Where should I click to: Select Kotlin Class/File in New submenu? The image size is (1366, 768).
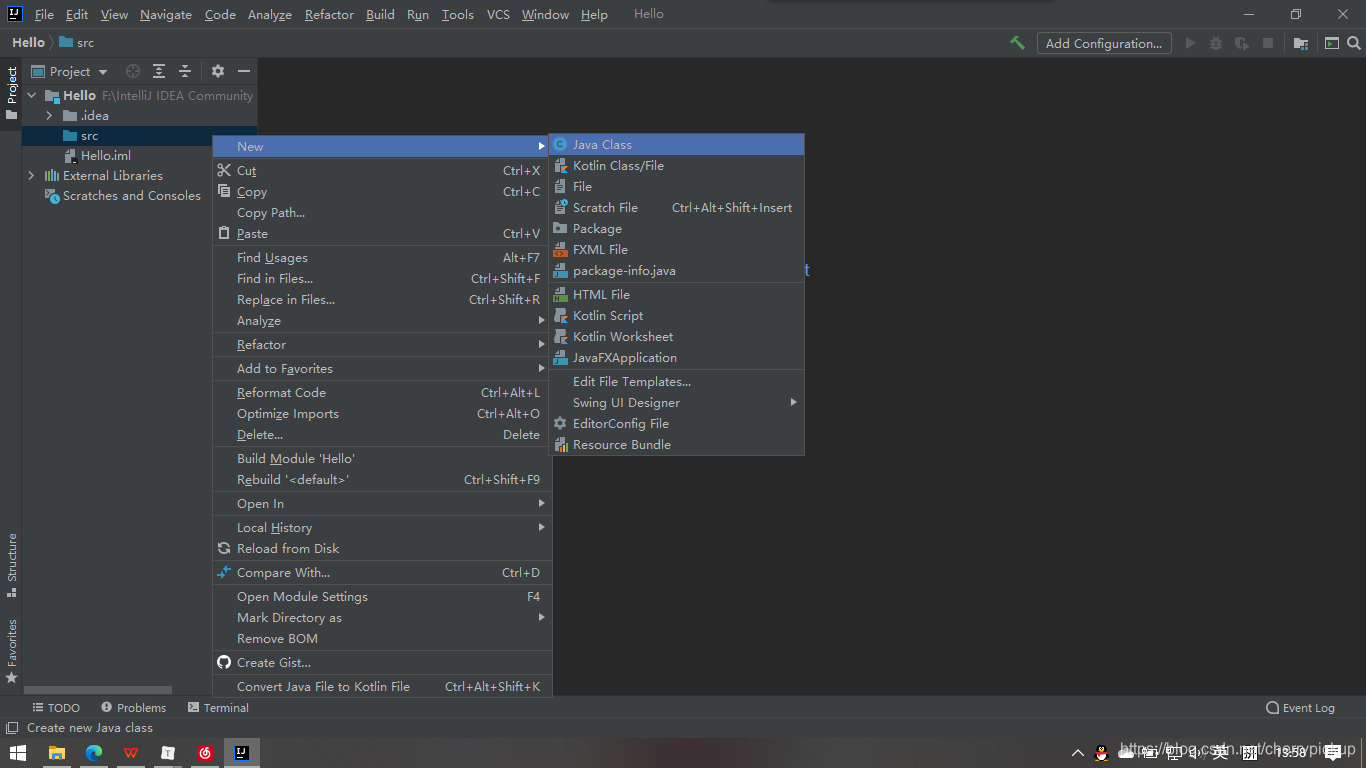677,165
